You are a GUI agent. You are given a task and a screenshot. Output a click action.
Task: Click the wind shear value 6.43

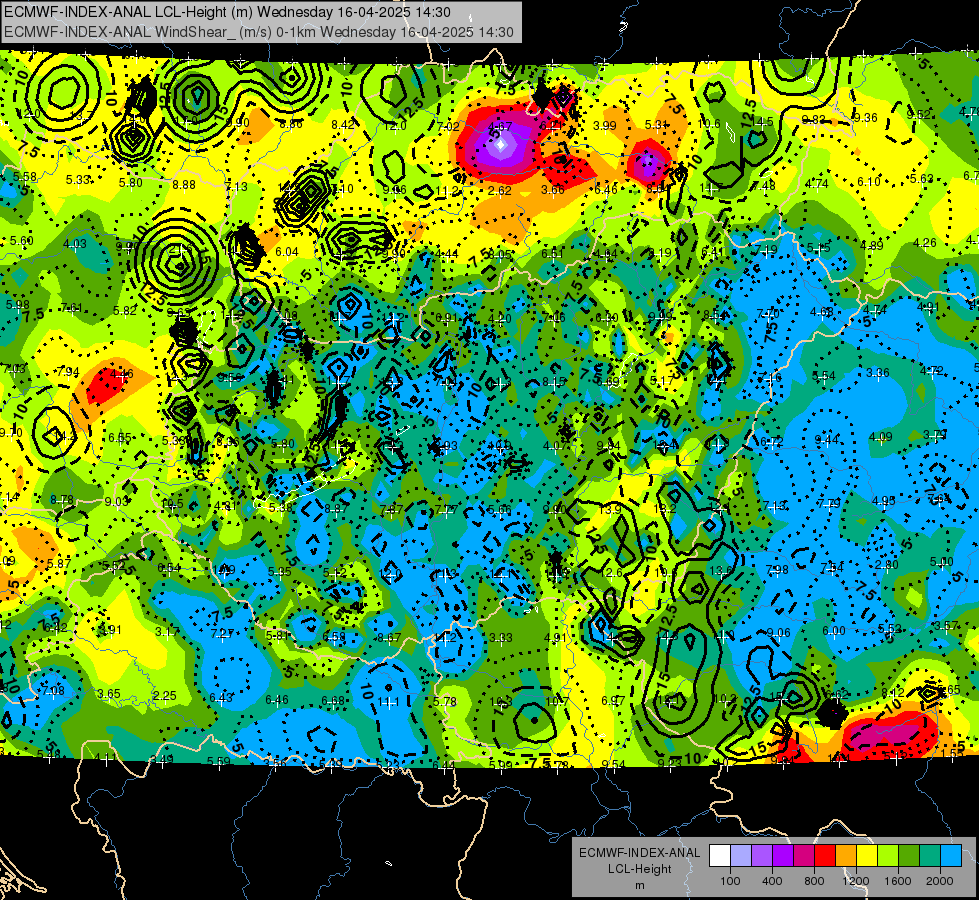221,698
